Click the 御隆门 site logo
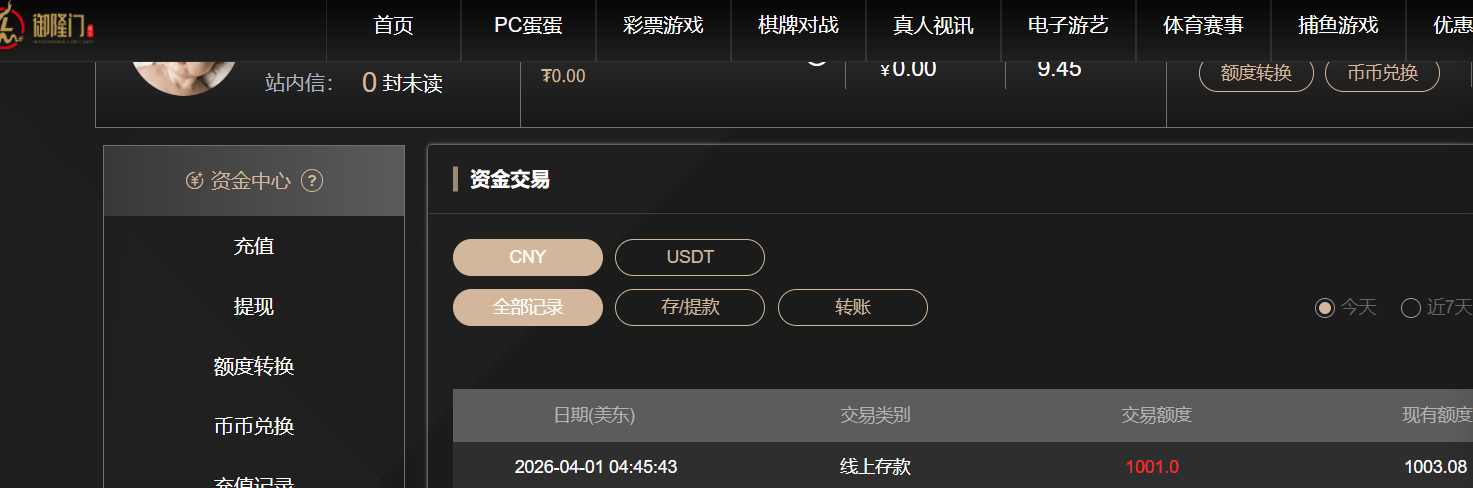The image size is (1473, 488). coord(48,25)
